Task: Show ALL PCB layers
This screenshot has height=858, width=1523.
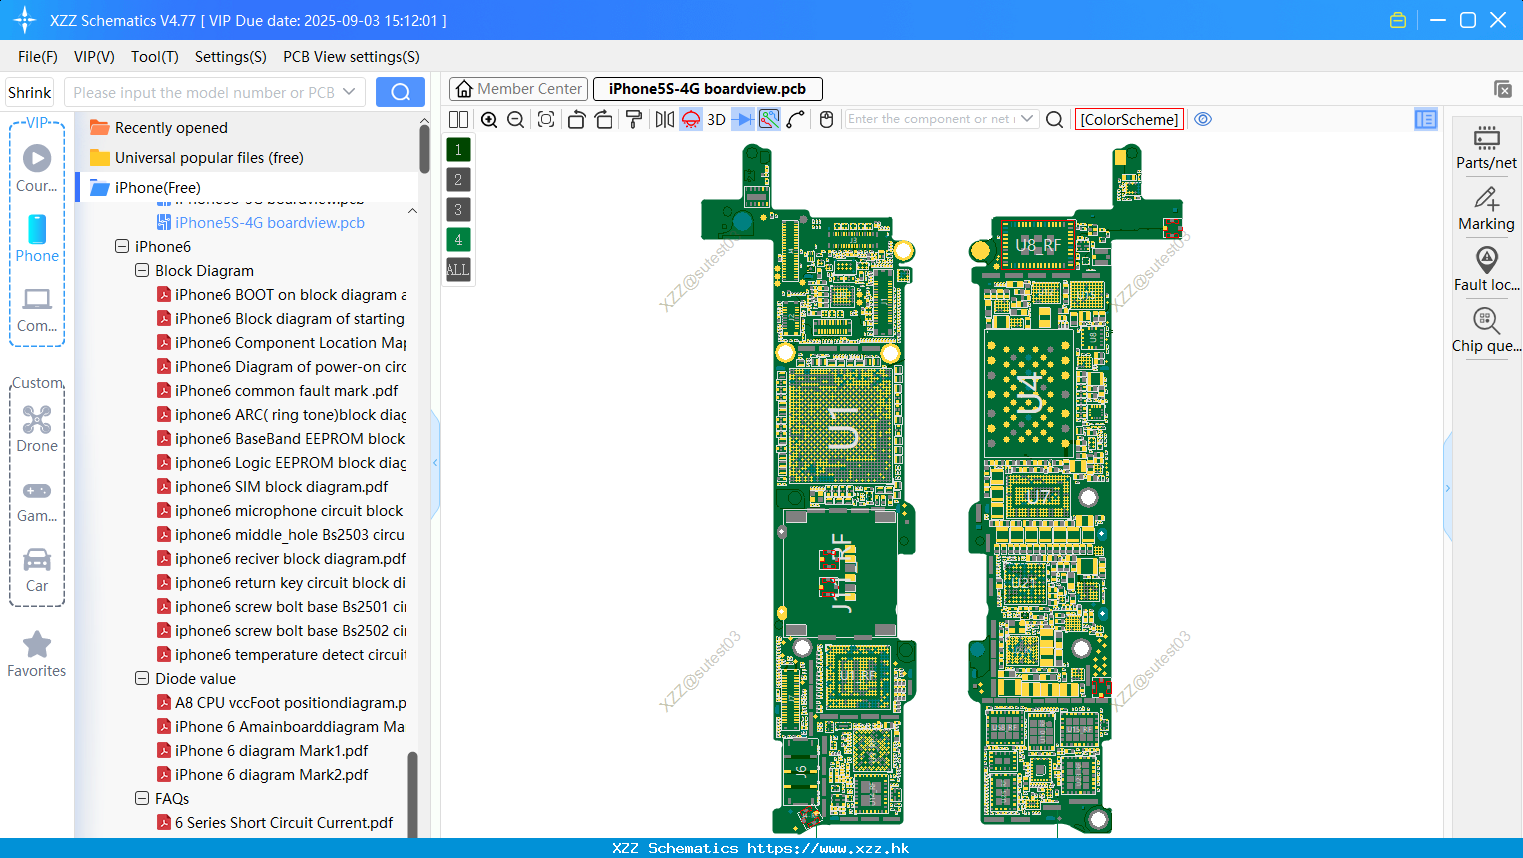Action: click(x=458, y=270)
